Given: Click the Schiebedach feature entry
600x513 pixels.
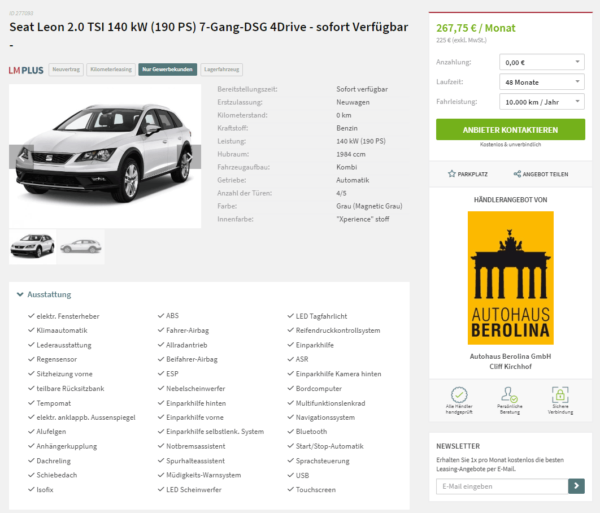Looking at the screenshot, I should [57, 475].
